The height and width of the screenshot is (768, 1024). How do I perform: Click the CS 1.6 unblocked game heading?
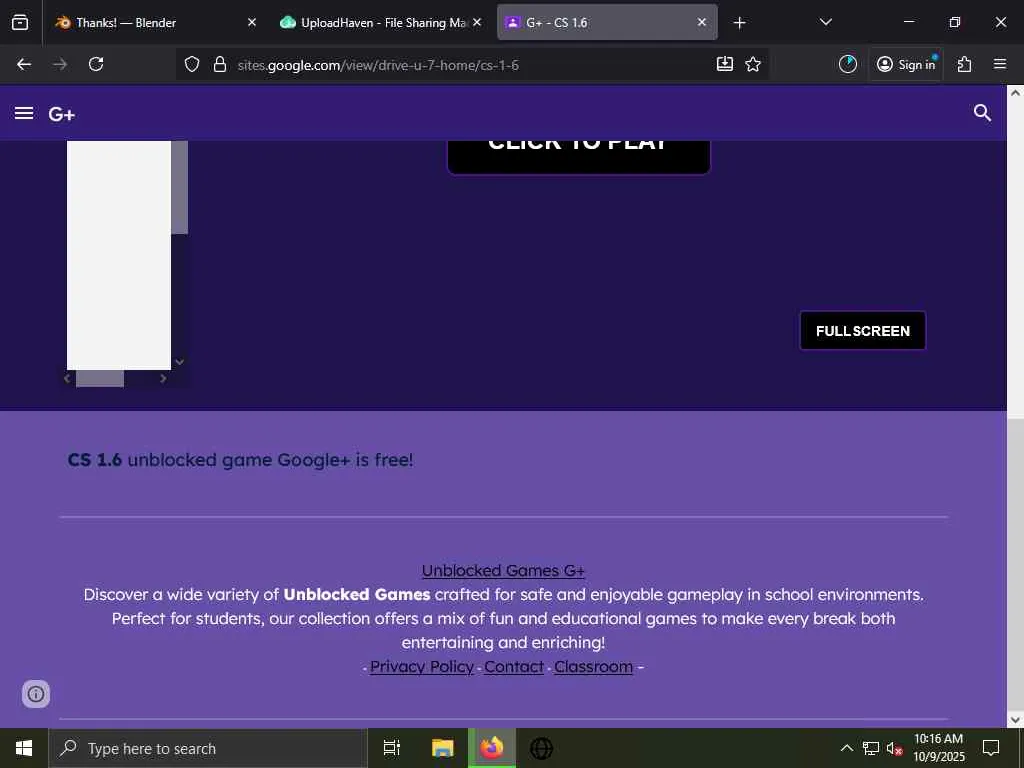240,460
